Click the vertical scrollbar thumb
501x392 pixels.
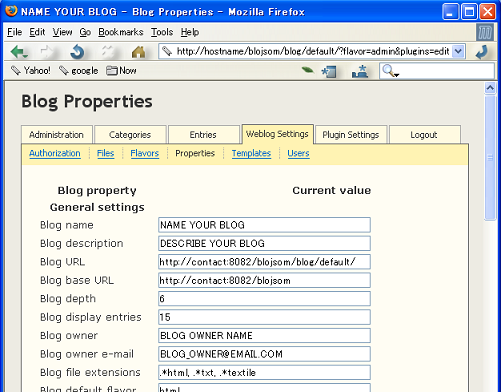[490, 158]
